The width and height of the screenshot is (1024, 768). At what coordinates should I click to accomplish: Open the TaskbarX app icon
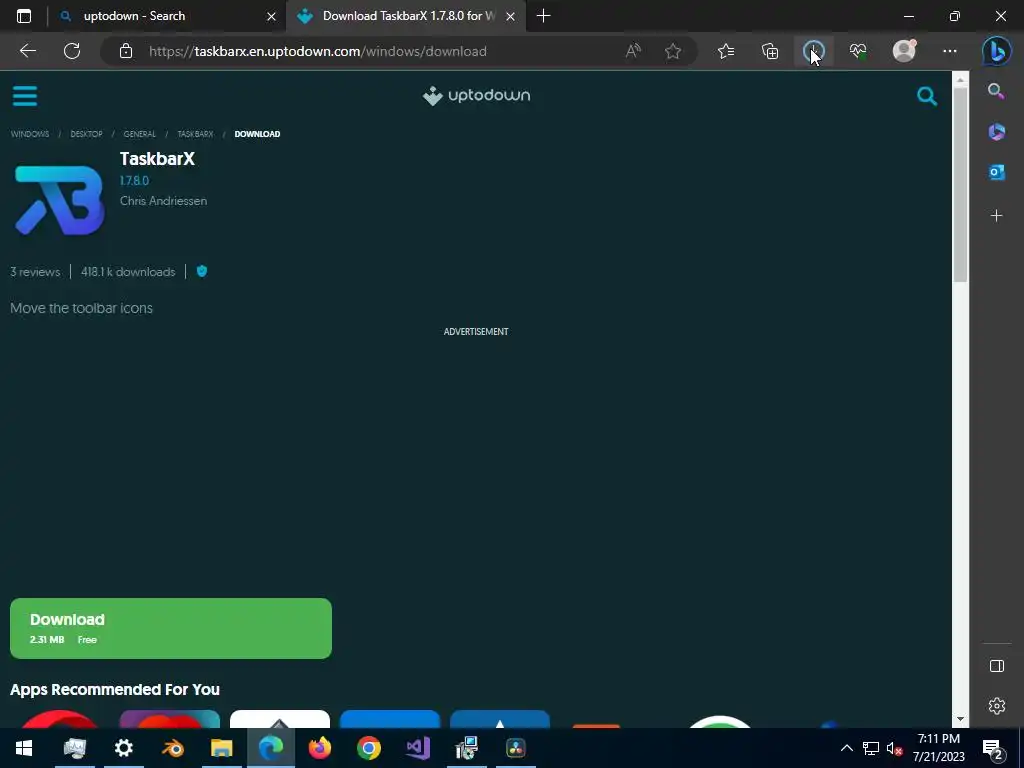[59, 200]
